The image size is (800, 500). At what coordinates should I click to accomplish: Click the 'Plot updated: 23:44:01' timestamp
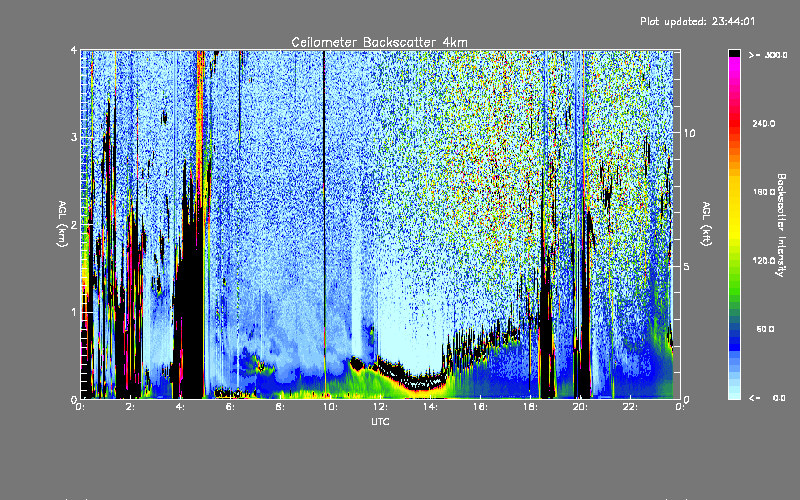point(697,21)
